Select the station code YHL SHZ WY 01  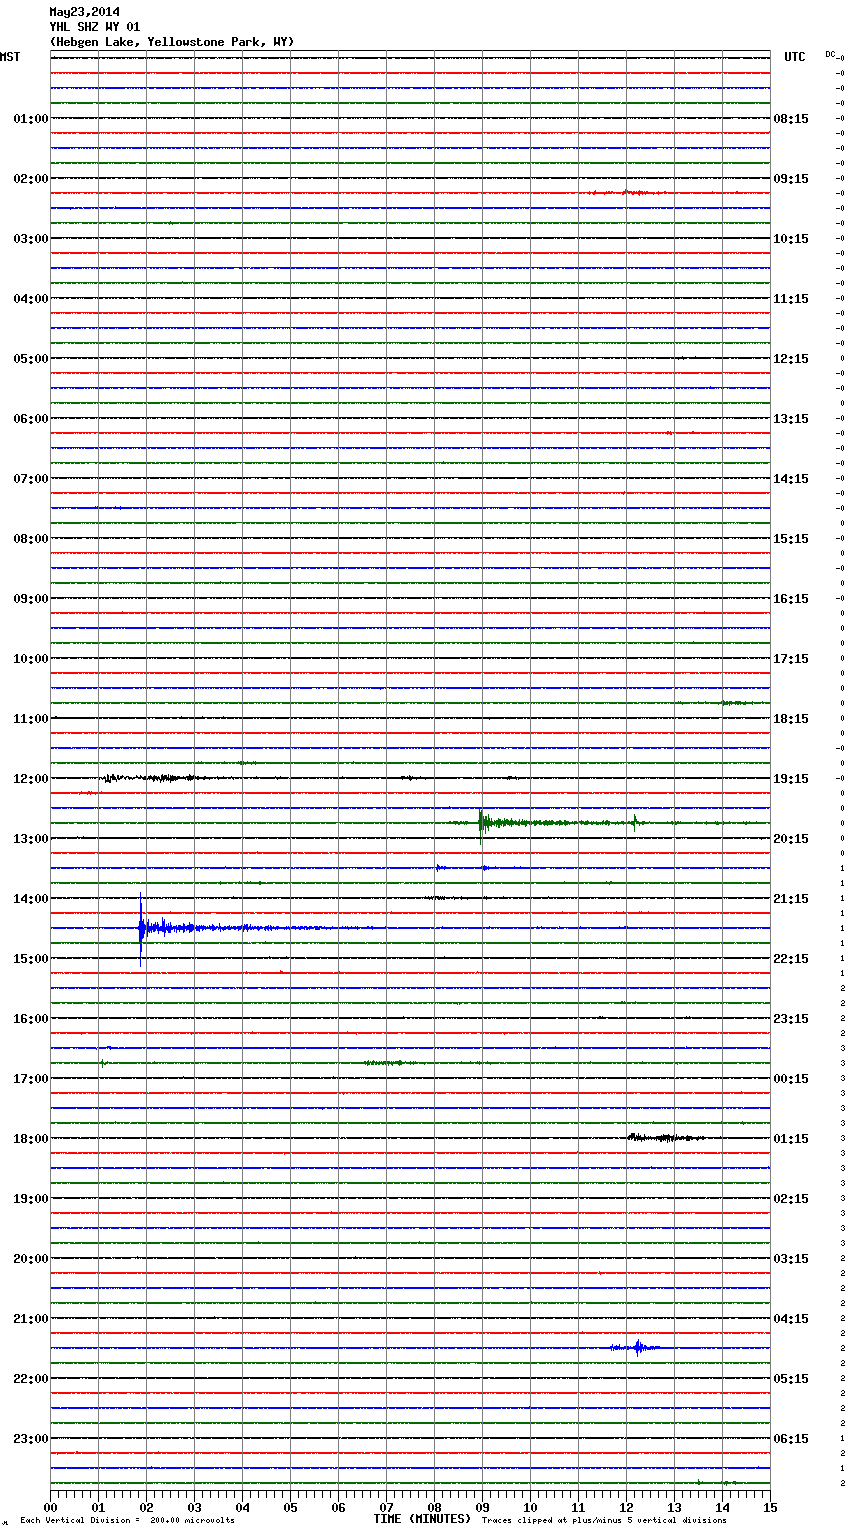[95, 27]
